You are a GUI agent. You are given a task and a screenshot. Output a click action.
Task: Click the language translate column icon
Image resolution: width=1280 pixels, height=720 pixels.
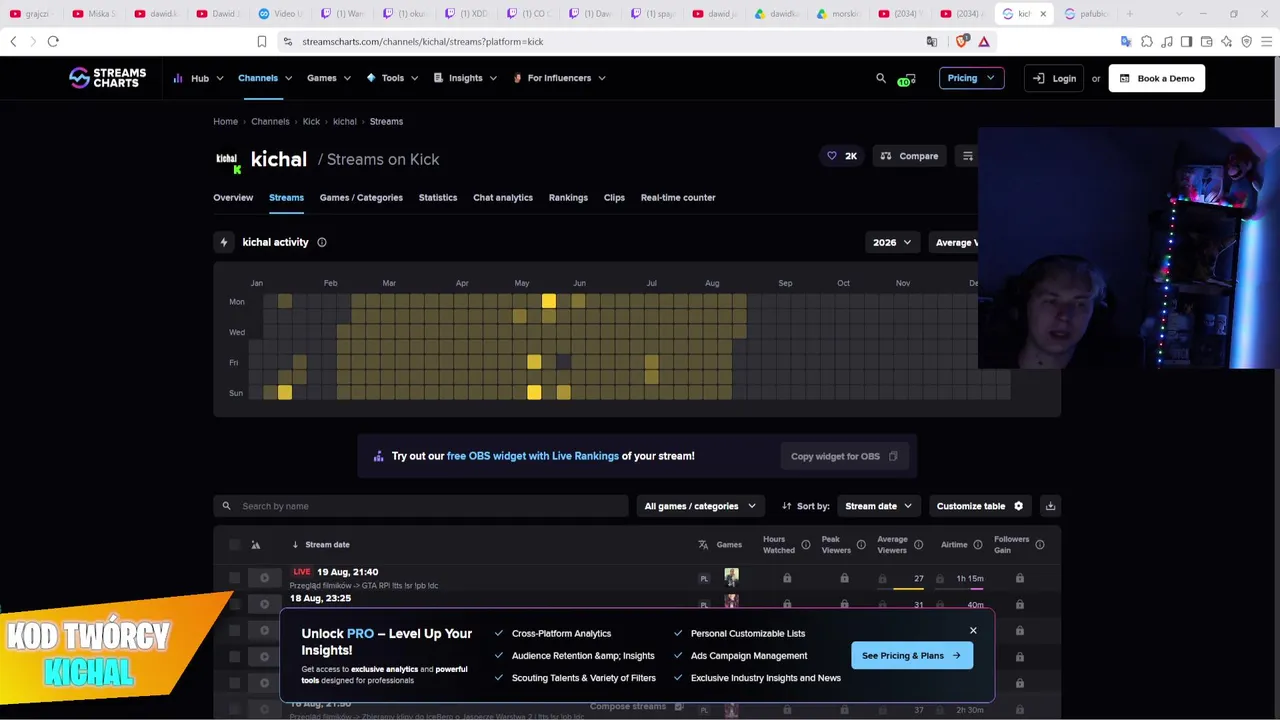703,545
